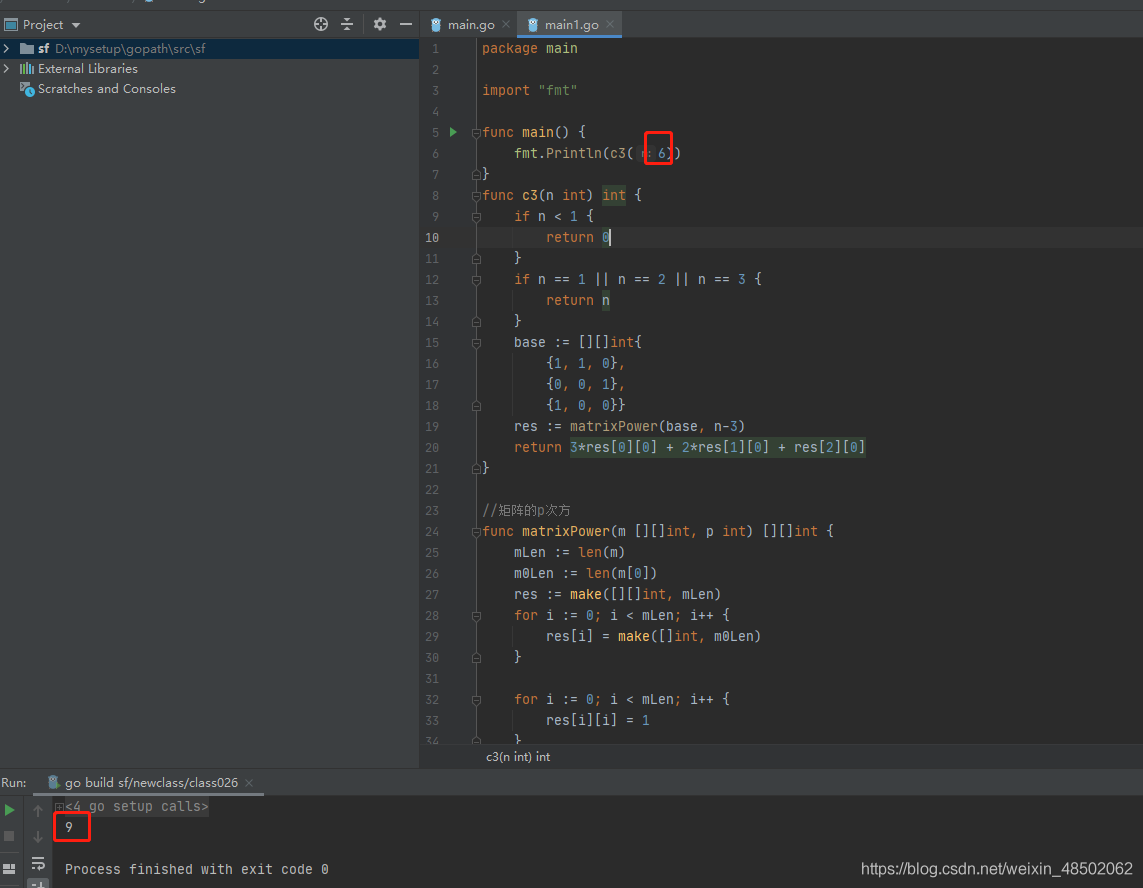Fold the 'if n == 1' block at line 12
The image size is (1143, 888).
click(476, 280)
